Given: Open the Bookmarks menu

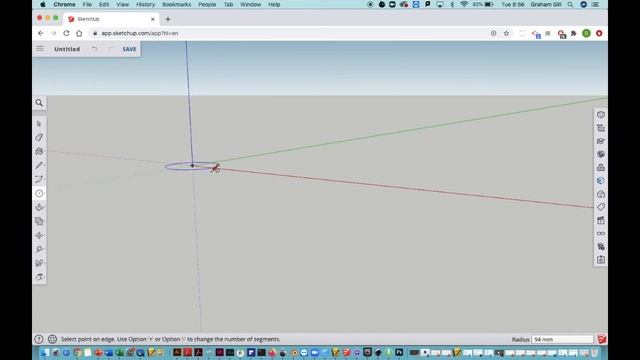Looking at the screenshot, I should [x=177, y=4].
